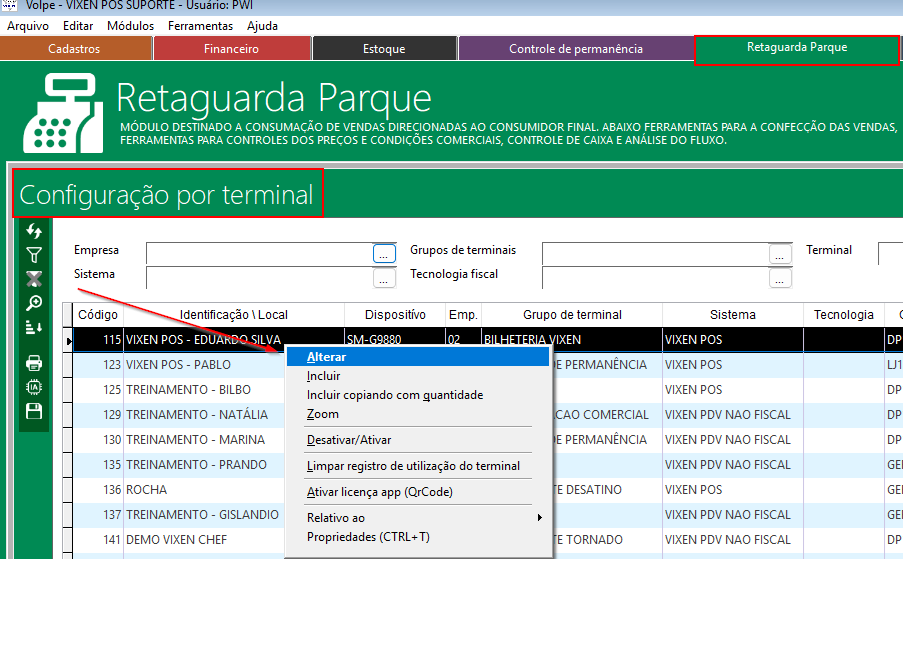Click the IA chip icon
This screenshot has height=653, width=903.
[x=34, y=386]
